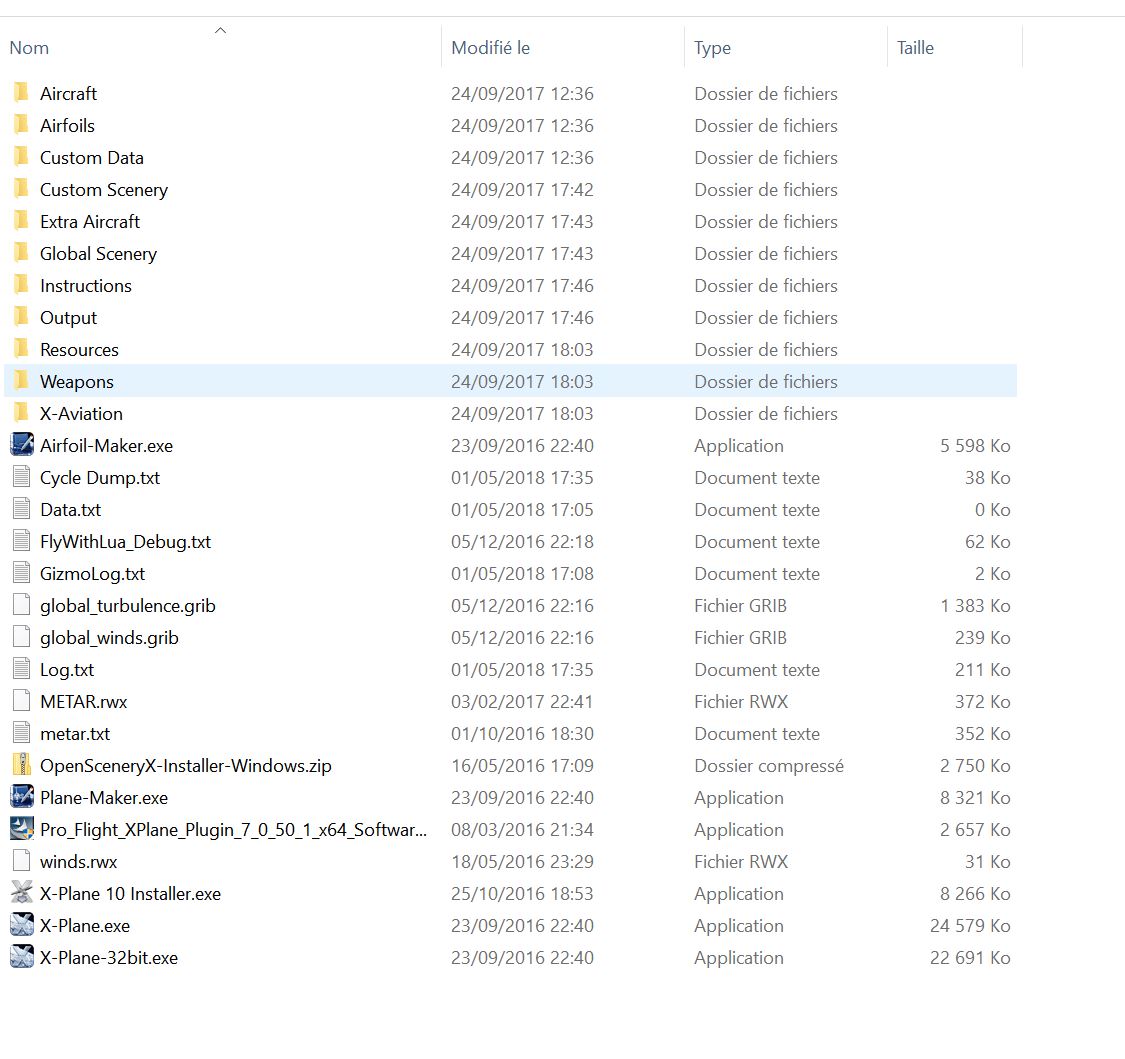Viewport: 1125px width, 1059px height.
Task: Click the FlyWithLua_Debug.txt document icon
Action: click(x=22, y=541)
